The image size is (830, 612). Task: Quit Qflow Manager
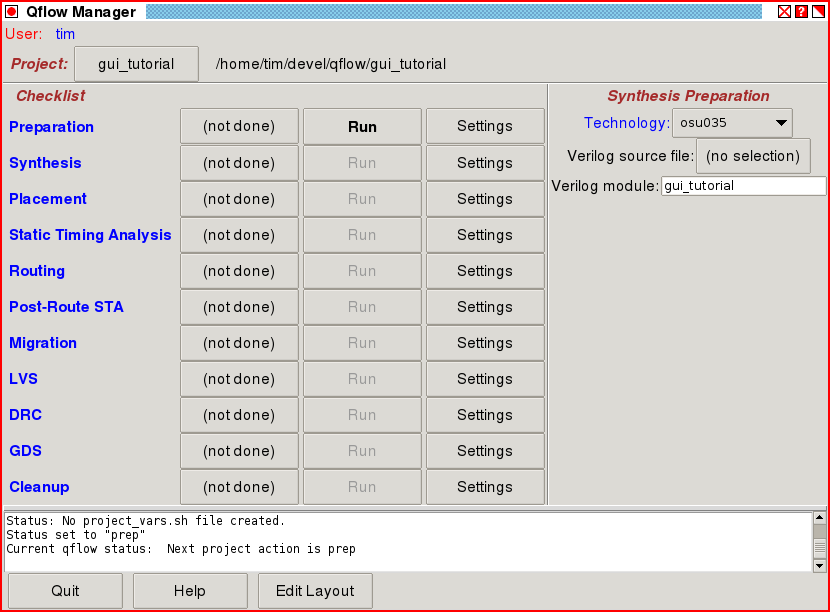[65, 591]
